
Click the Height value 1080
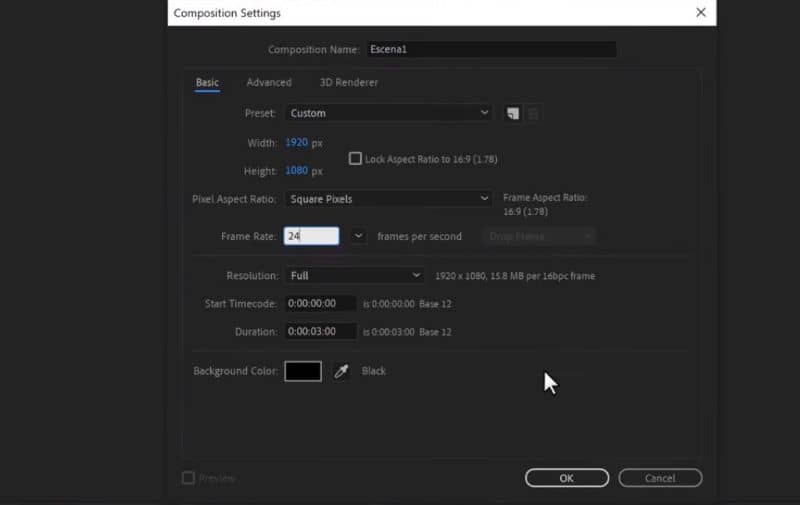[x=296, y=170]
